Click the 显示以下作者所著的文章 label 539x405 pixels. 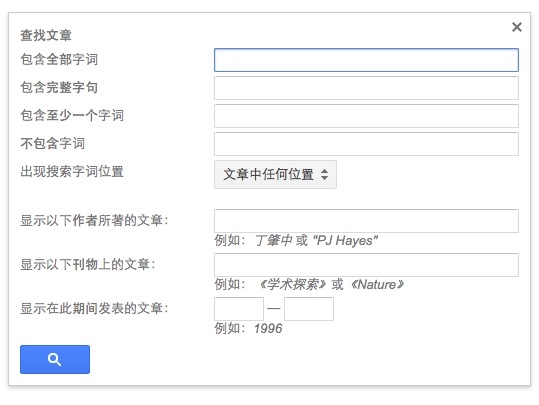[x=95, y=220]
